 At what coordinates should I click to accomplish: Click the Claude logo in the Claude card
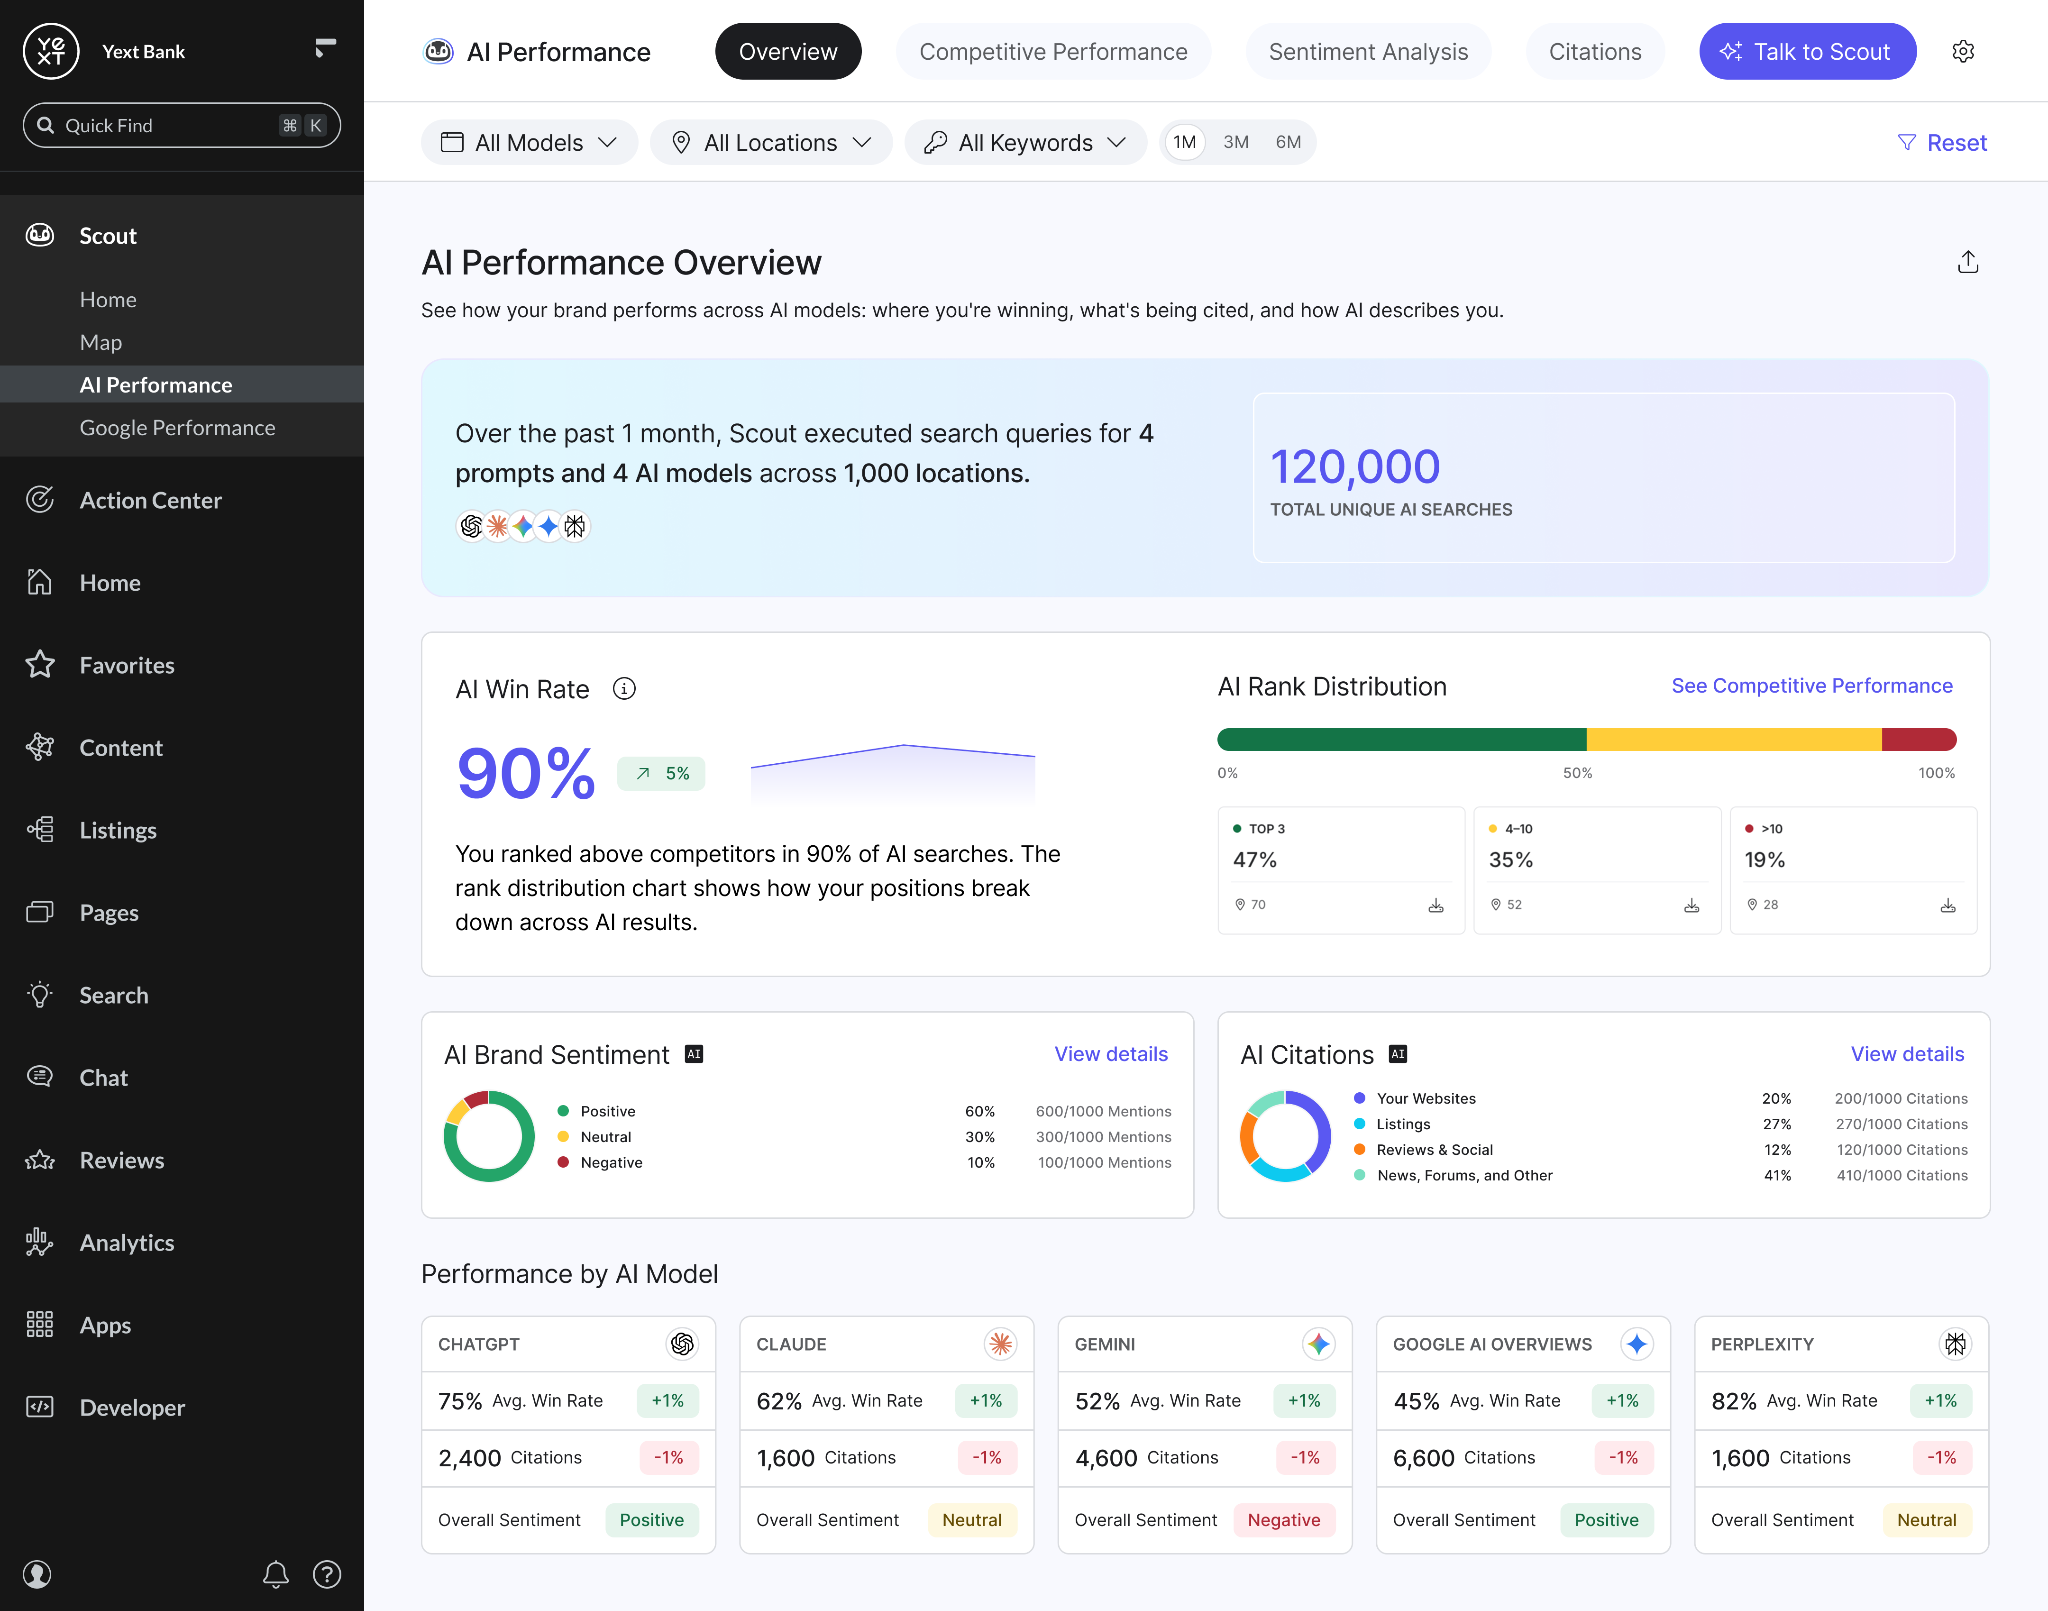tap(1000, 1344)
